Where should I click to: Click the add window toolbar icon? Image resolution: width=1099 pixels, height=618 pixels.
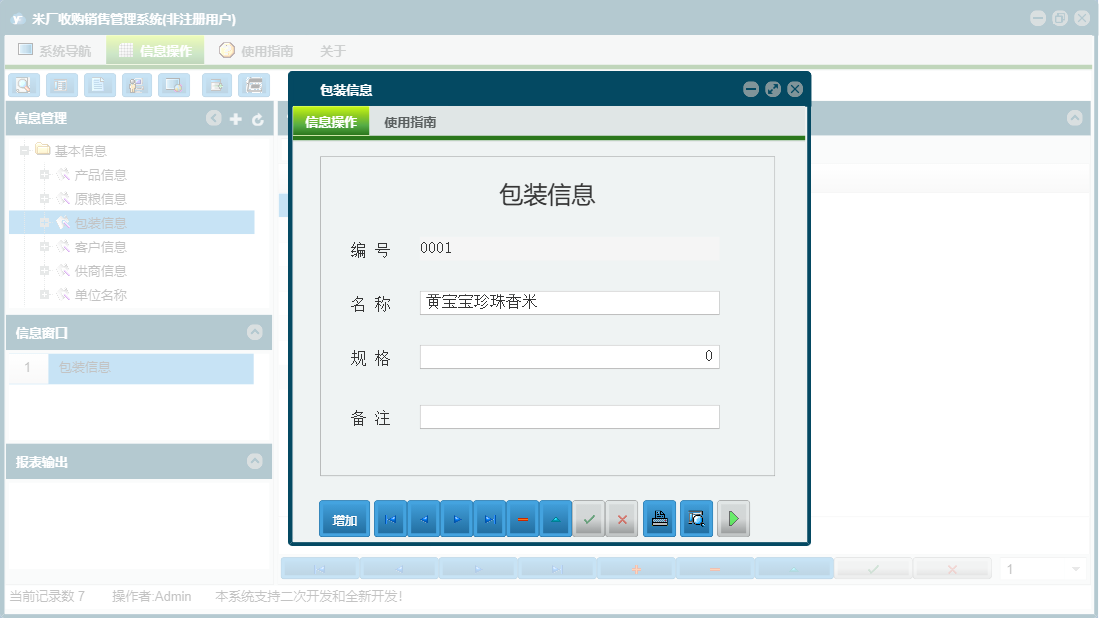217,85
